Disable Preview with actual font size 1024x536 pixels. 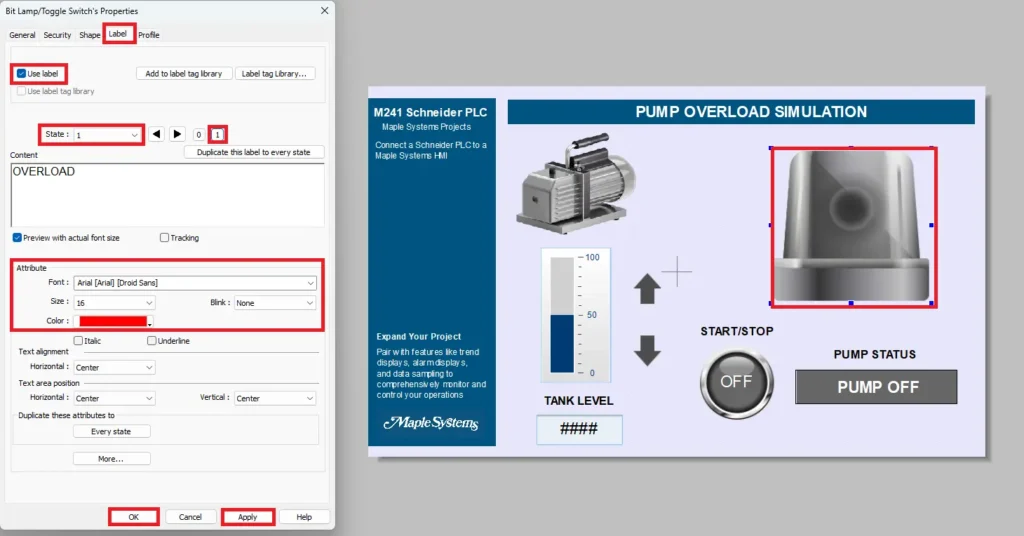(18, 238)
